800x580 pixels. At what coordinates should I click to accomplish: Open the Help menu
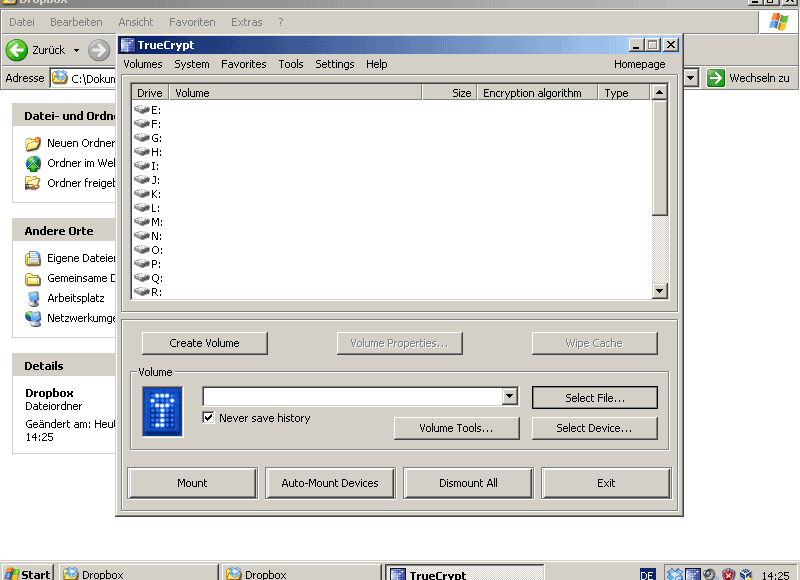click(377, 64)
